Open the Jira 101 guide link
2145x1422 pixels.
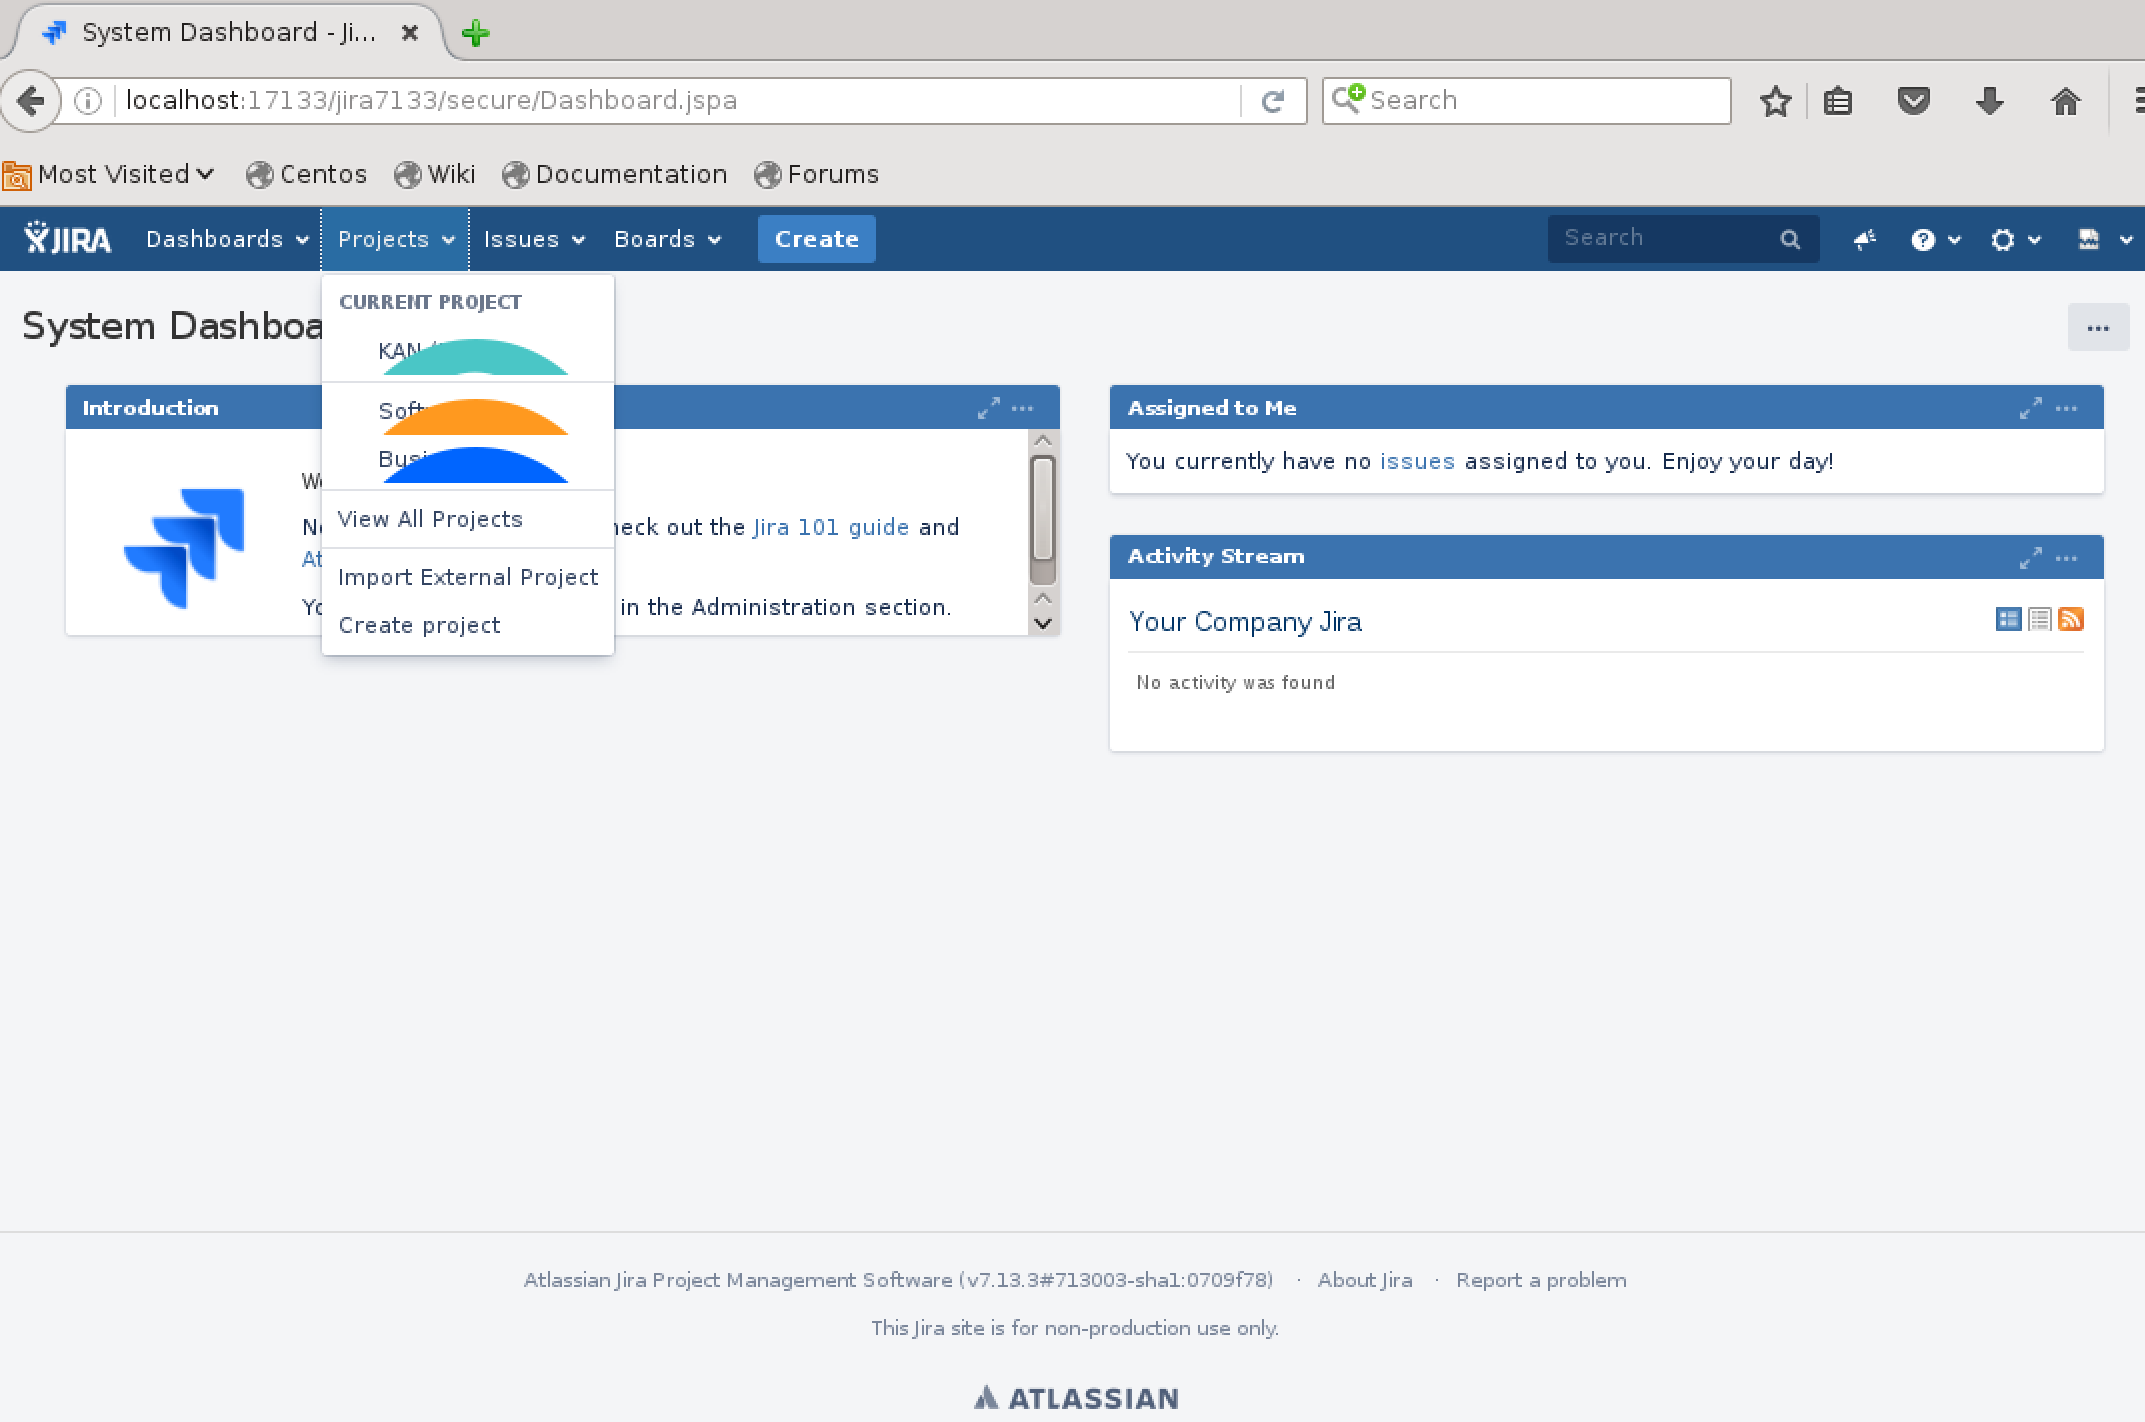[x=830, y=527]
